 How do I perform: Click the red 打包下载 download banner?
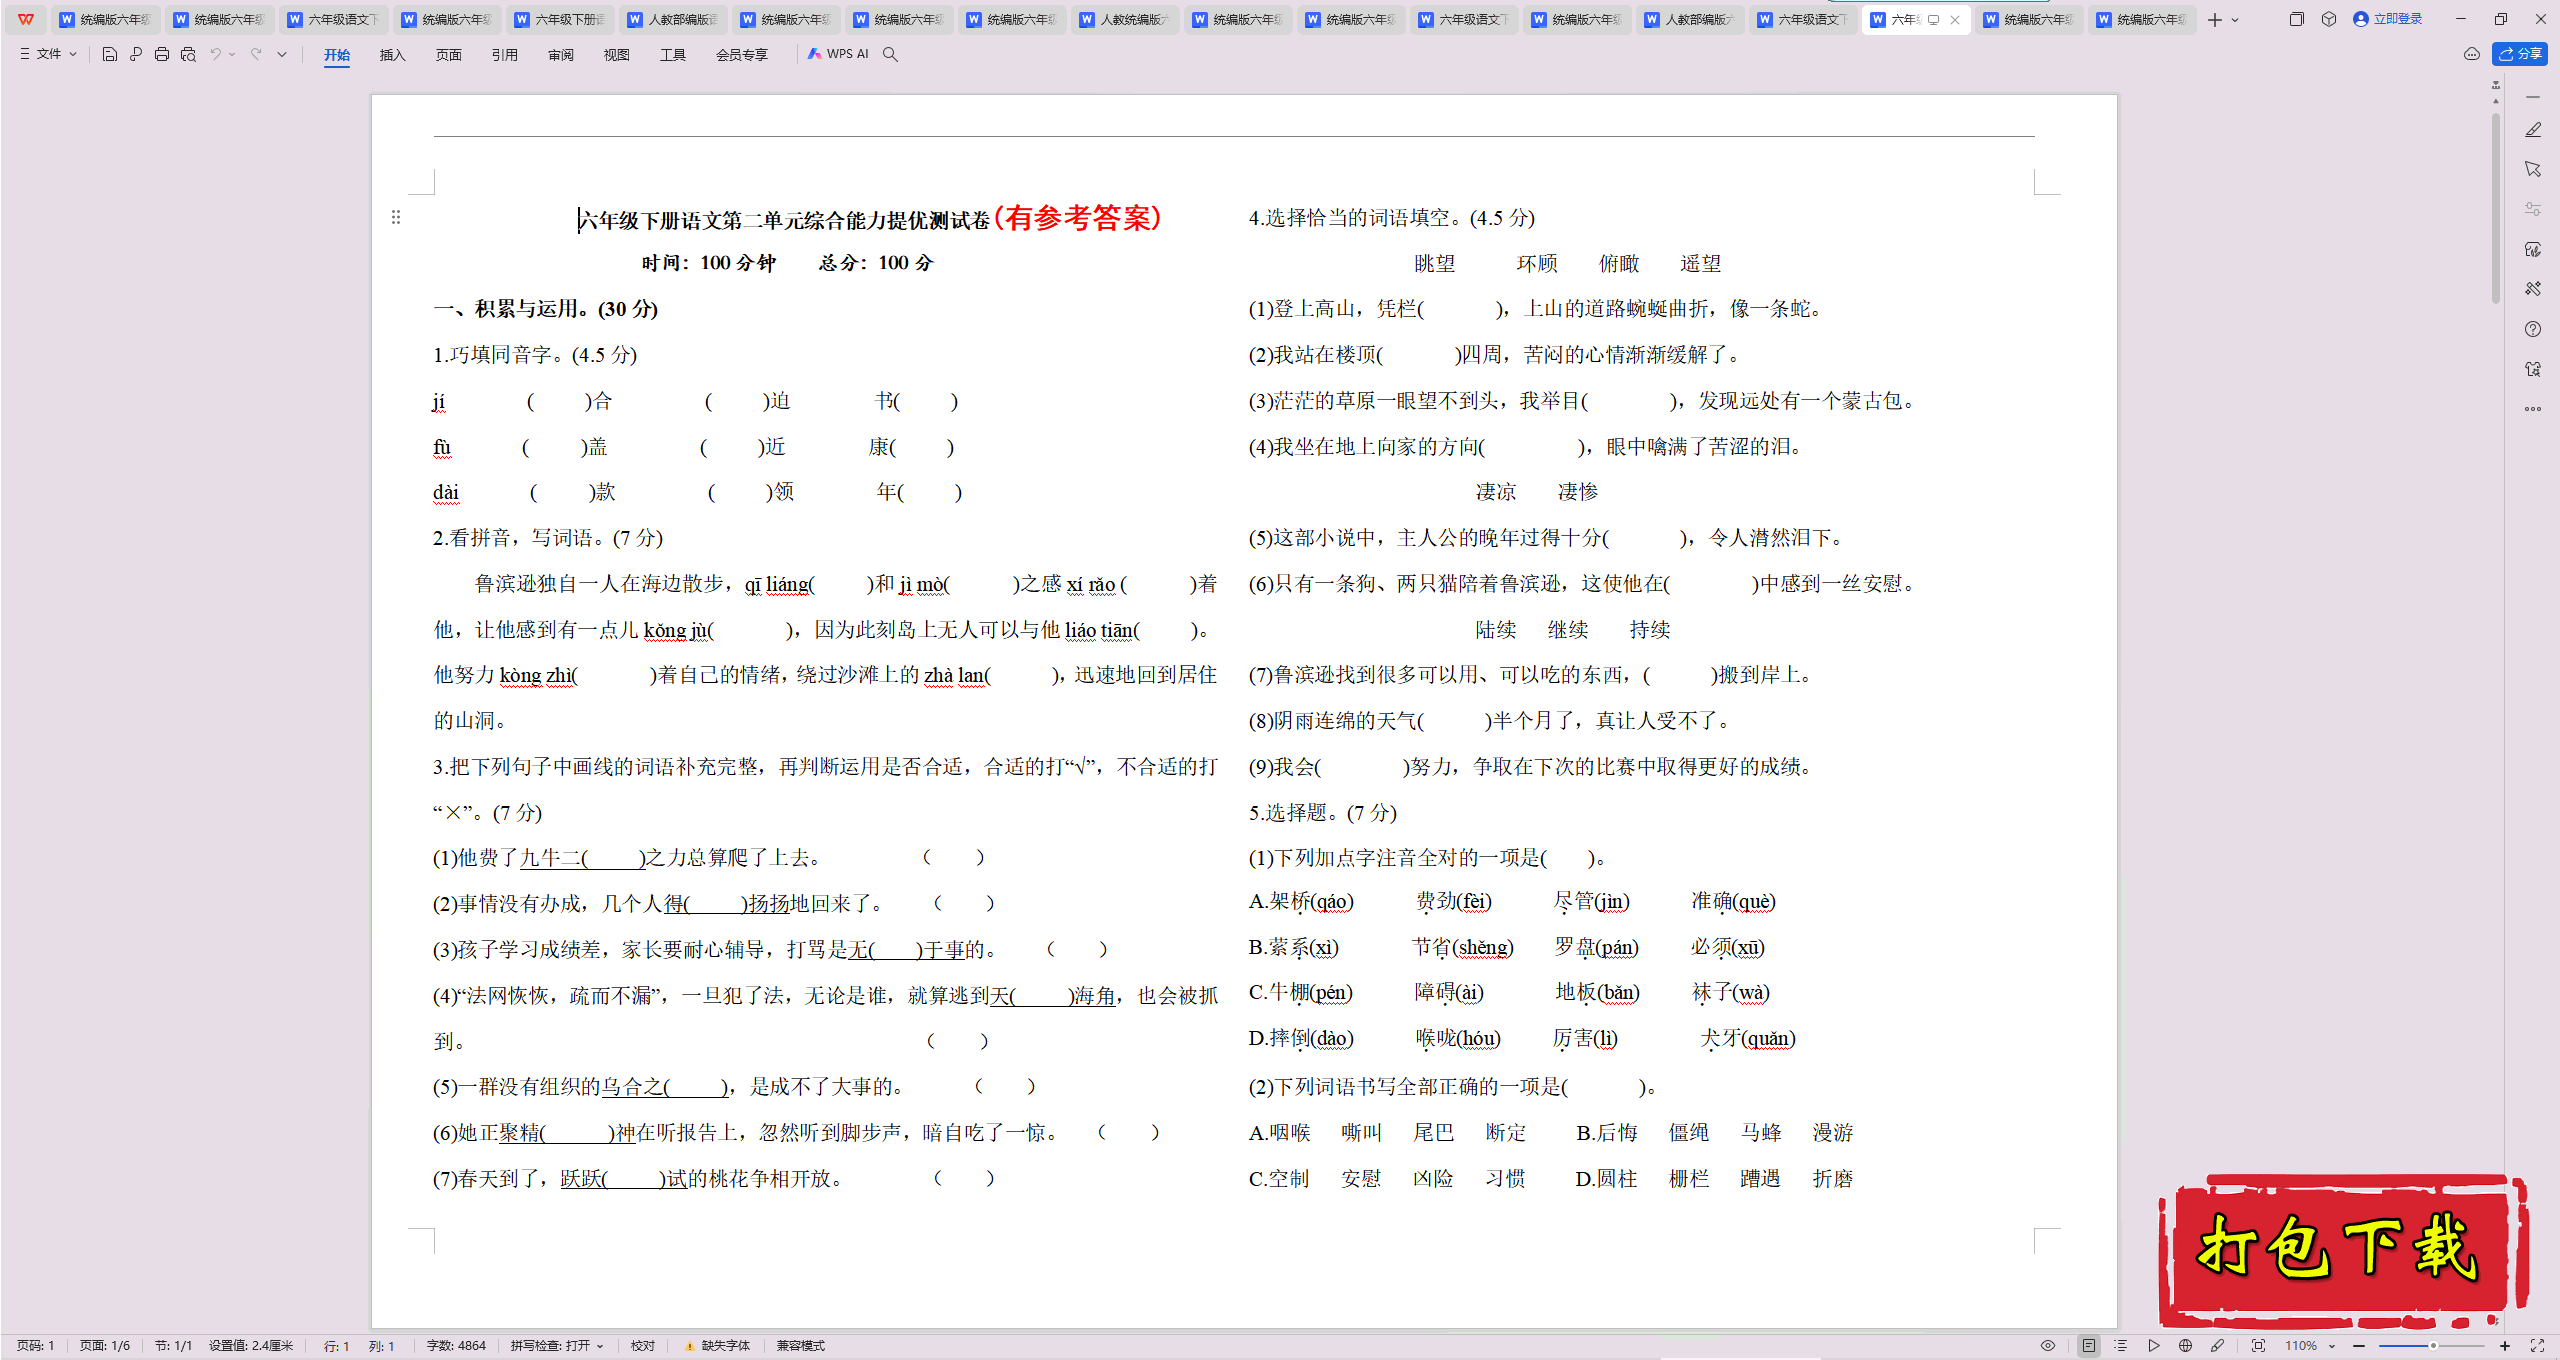click(x=2342, y=1251)
